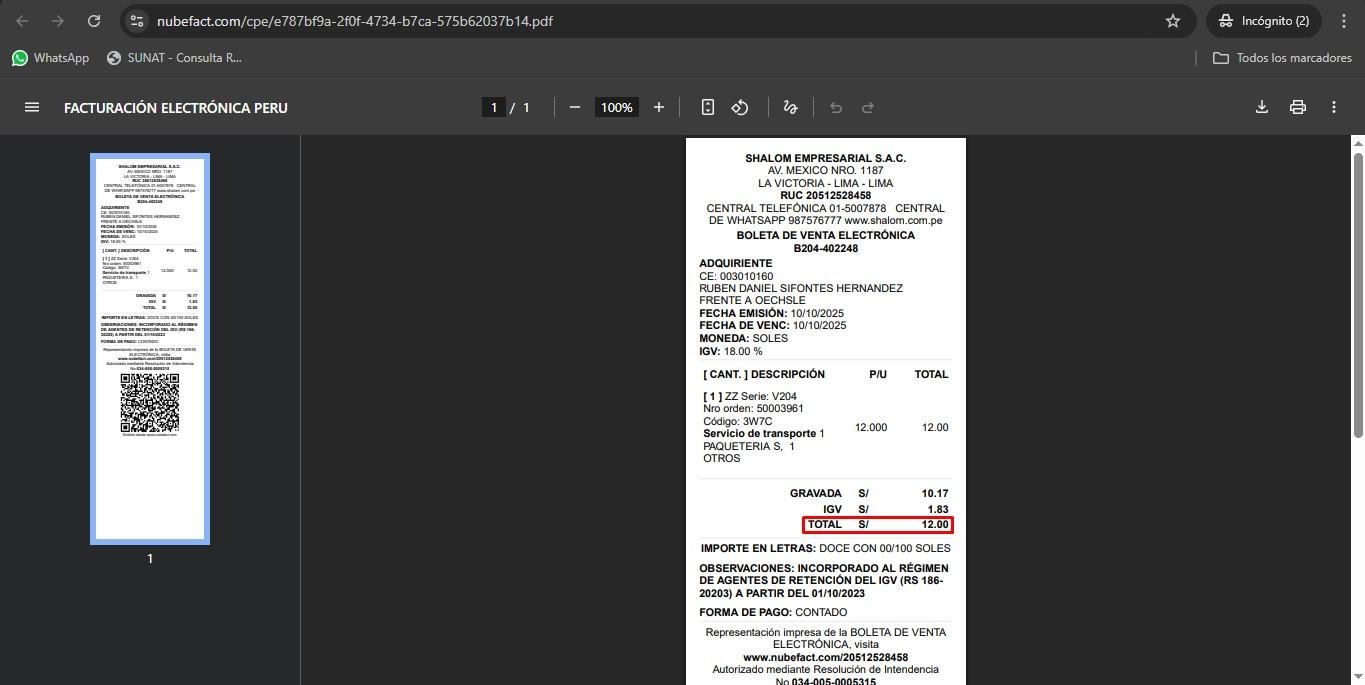
Task: Print the PDF document
Action: click(x=1298, y=107)
